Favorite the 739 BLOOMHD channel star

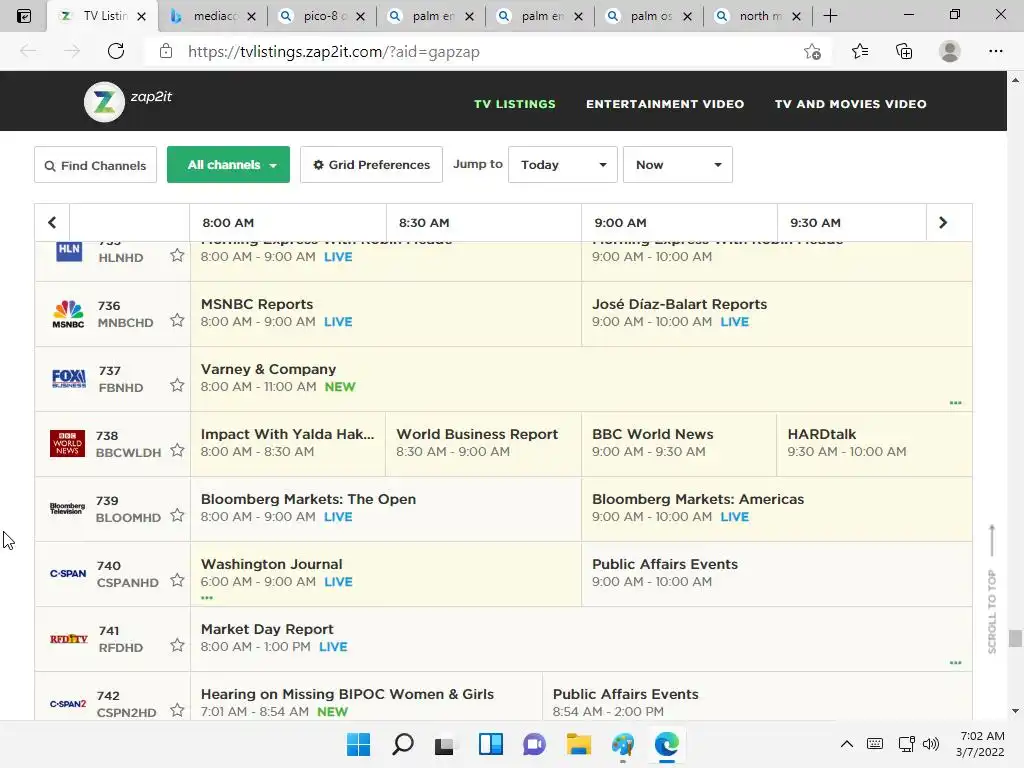(x=177, y=515)
